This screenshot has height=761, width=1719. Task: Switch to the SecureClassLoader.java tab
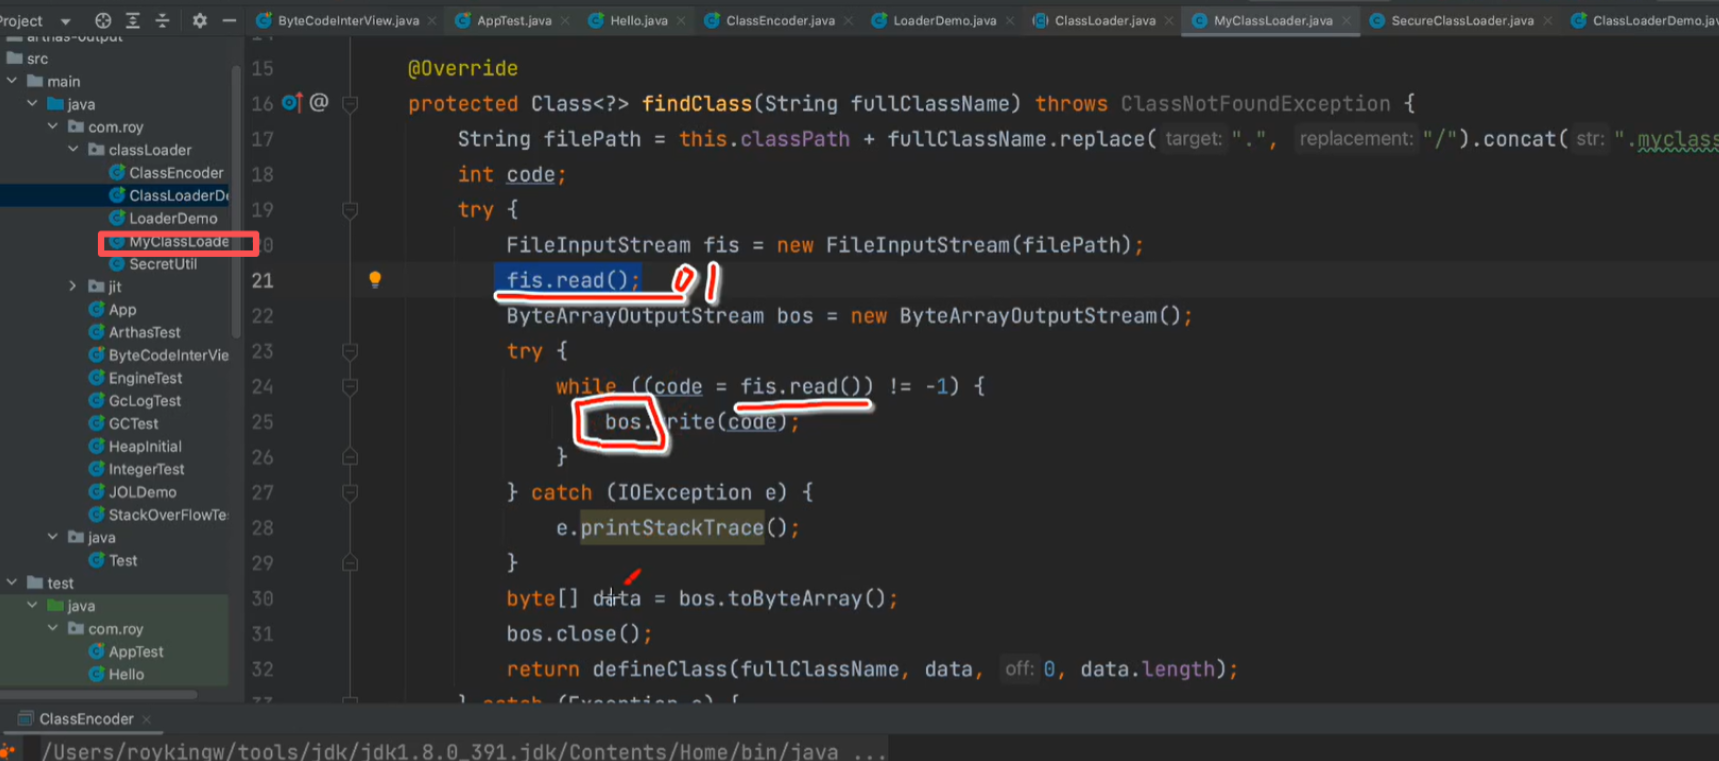click(x=1461, y=20)
